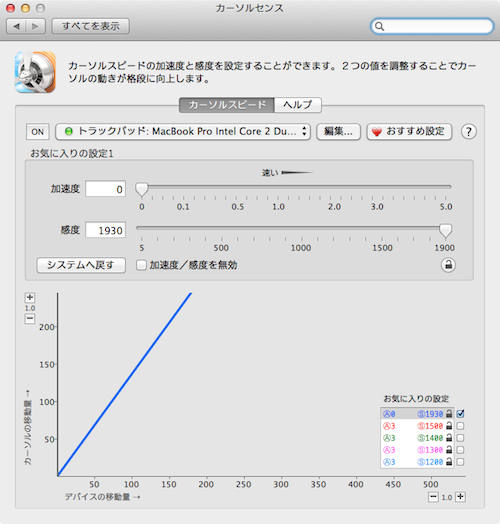Open the トラックパッド device dropdown
Viewport: 500px width, 524px height.
click(183, 131)
